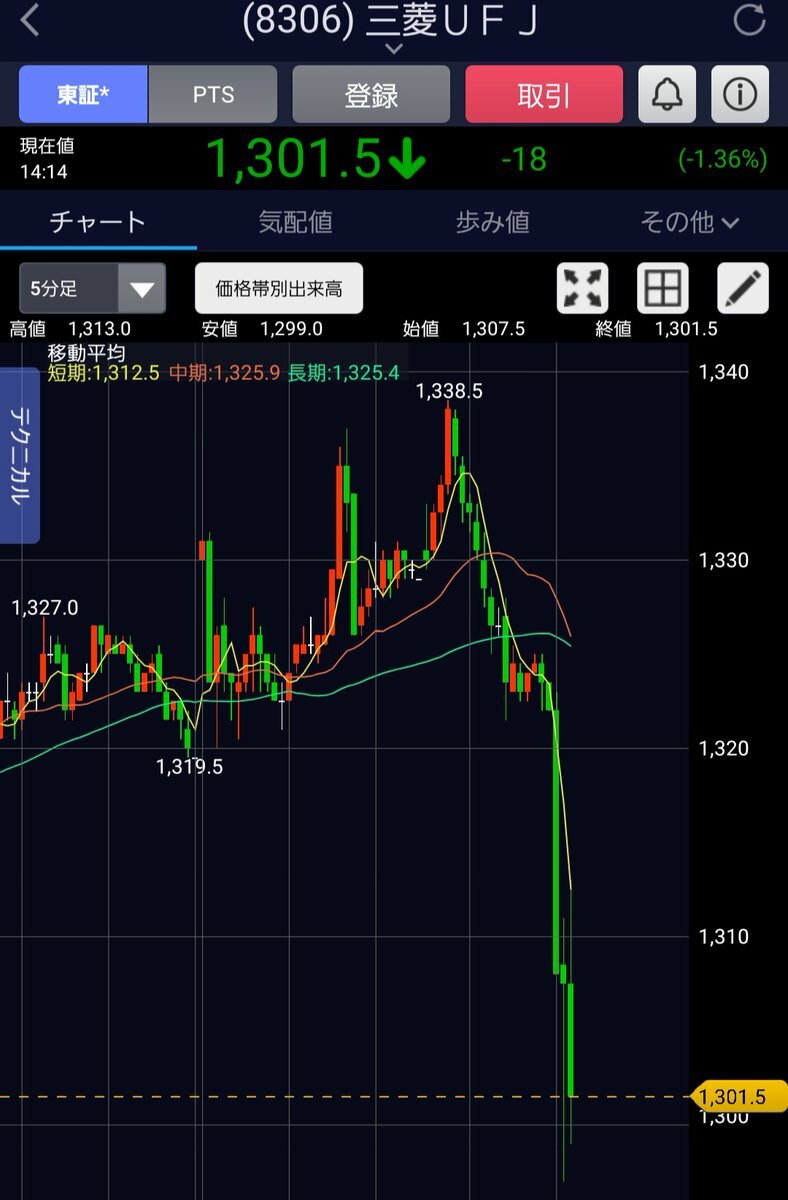Tap 長期:1,325.4 moving average label
The image size is (788, 1200).
[x=344, y=373]
